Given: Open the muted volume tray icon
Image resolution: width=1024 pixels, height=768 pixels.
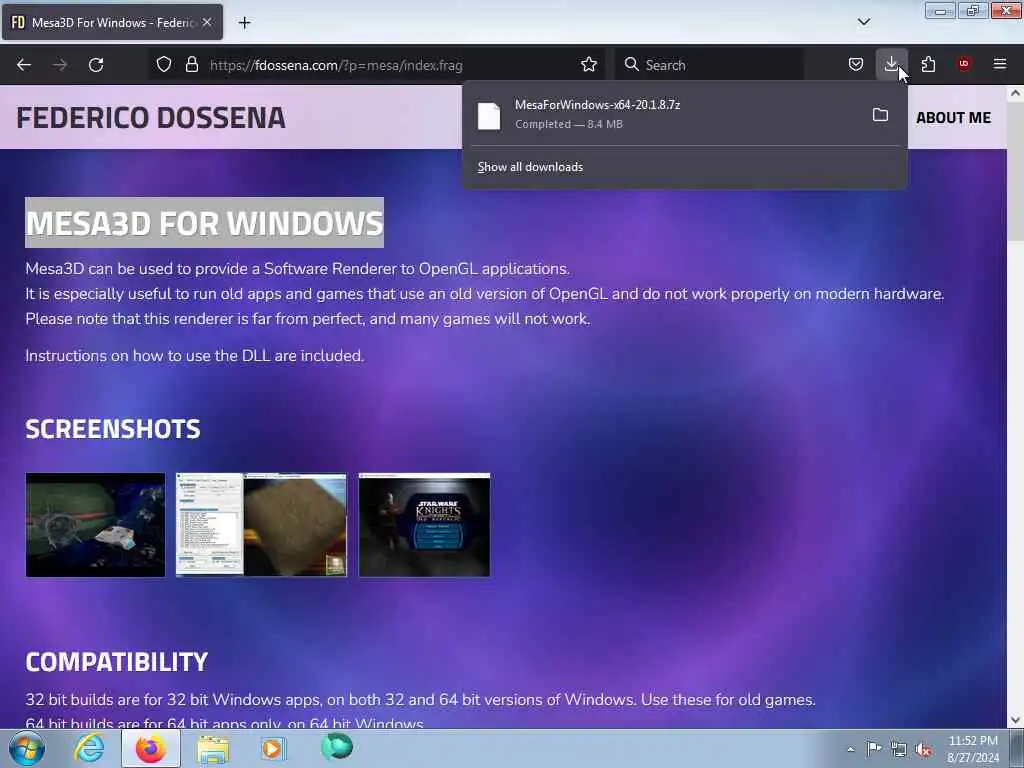Looking at the screenshot, I should click(x=923, y=750).
